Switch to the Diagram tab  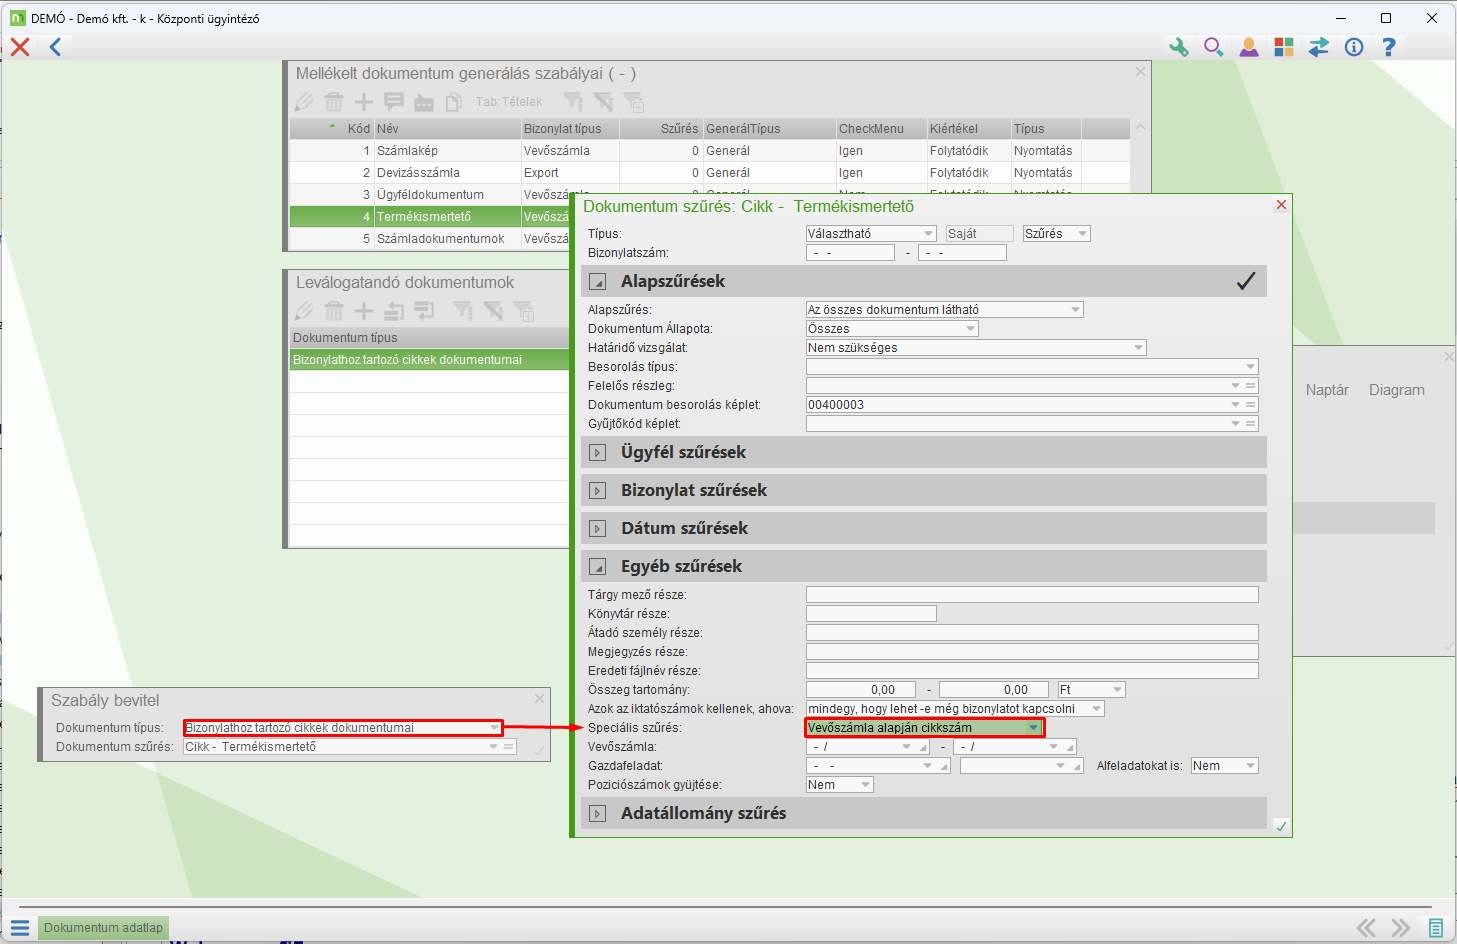pyautogui.click(x=1396, y=390)
